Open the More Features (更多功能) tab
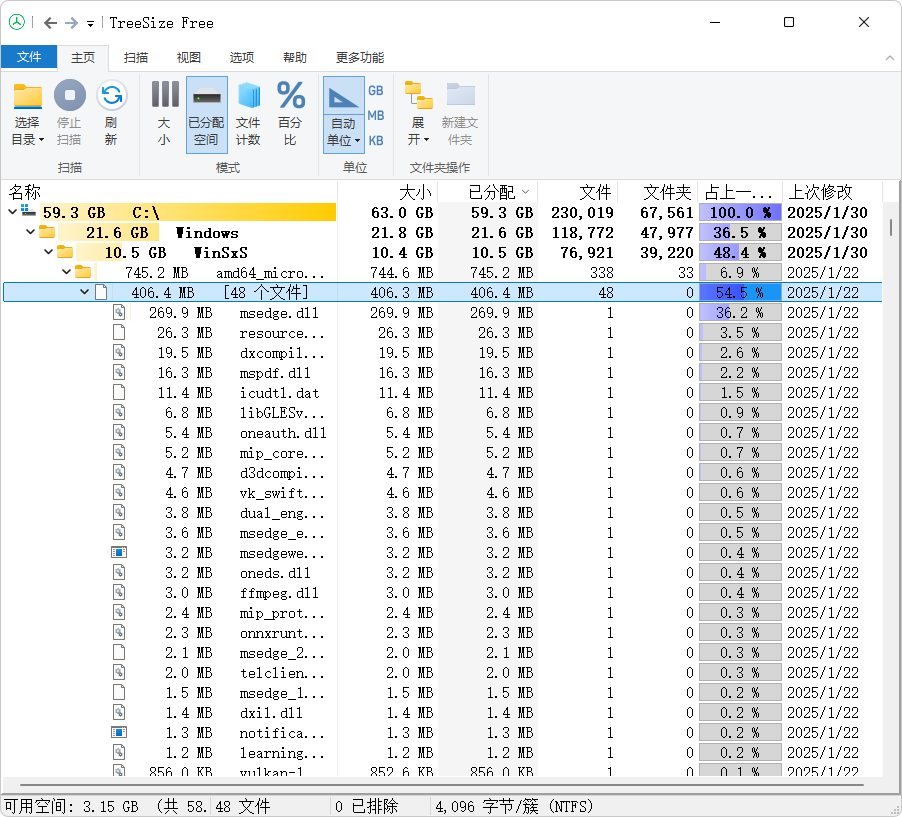The height and width of the screenshot is (817, 902). pos(360,58)
